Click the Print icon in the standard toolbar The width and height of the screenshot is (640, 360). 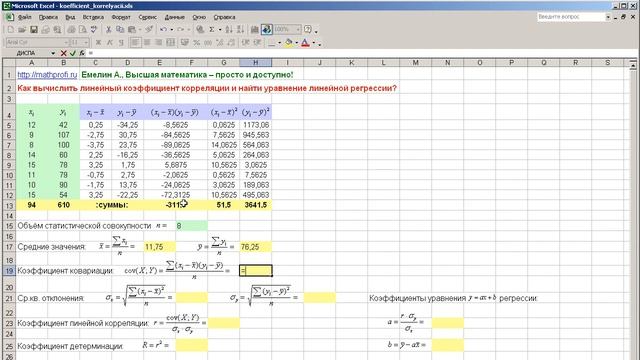(x=71, y=29)
